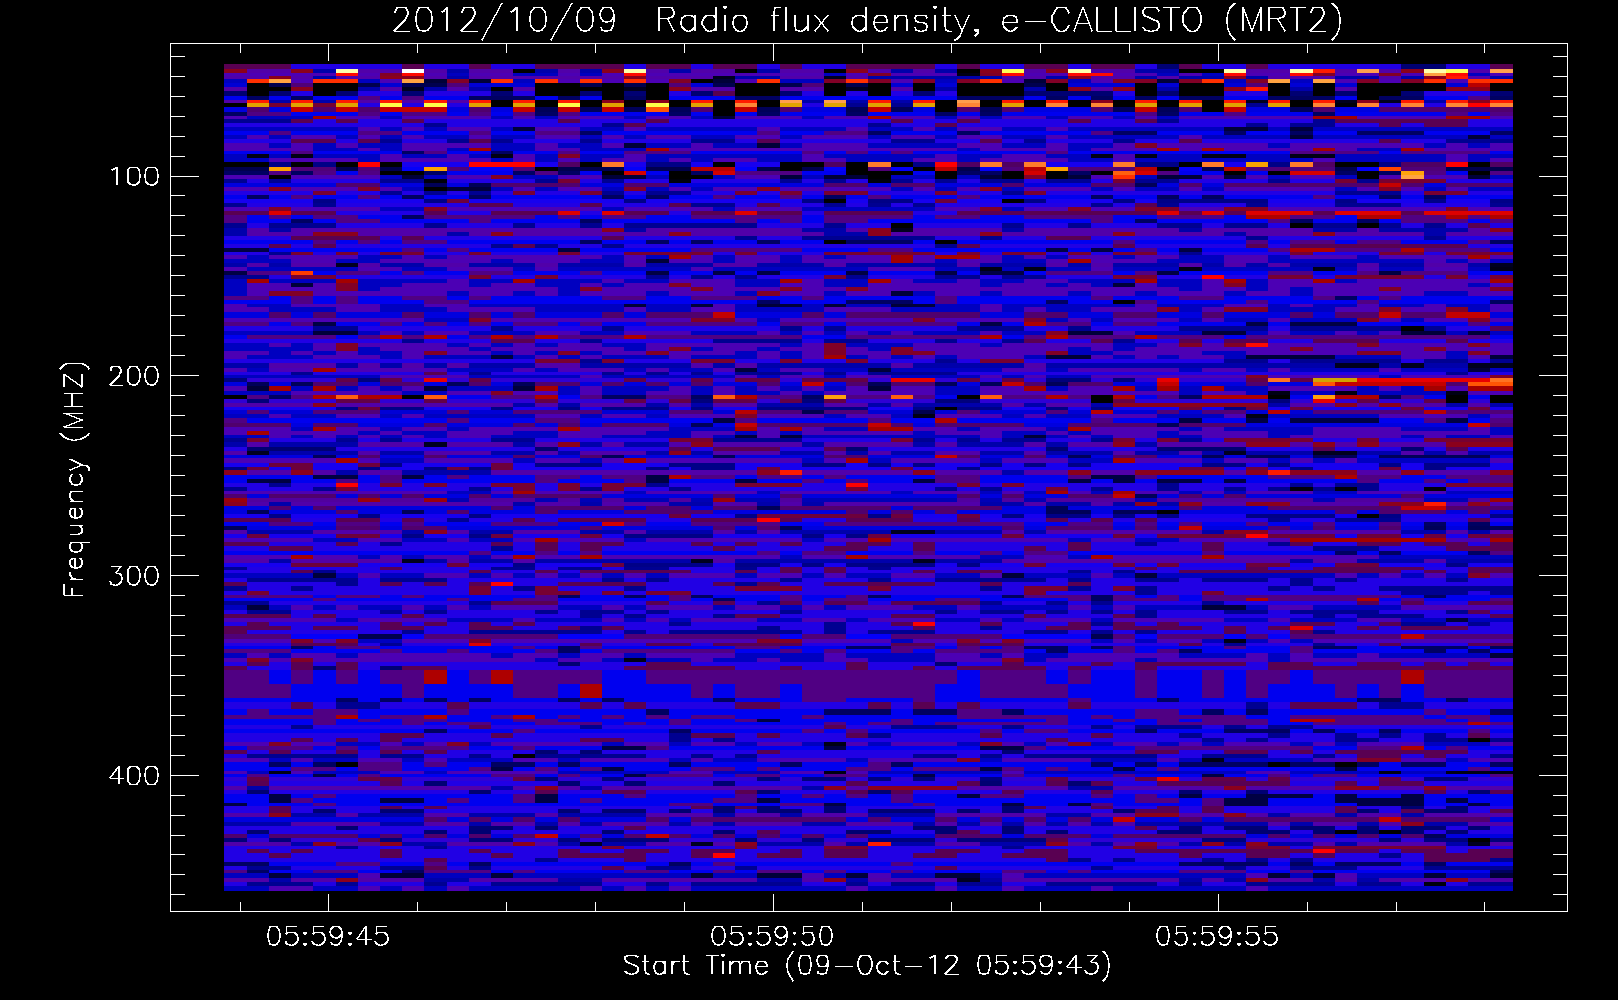Click the '100' frequency tick label

coord(134,177)
